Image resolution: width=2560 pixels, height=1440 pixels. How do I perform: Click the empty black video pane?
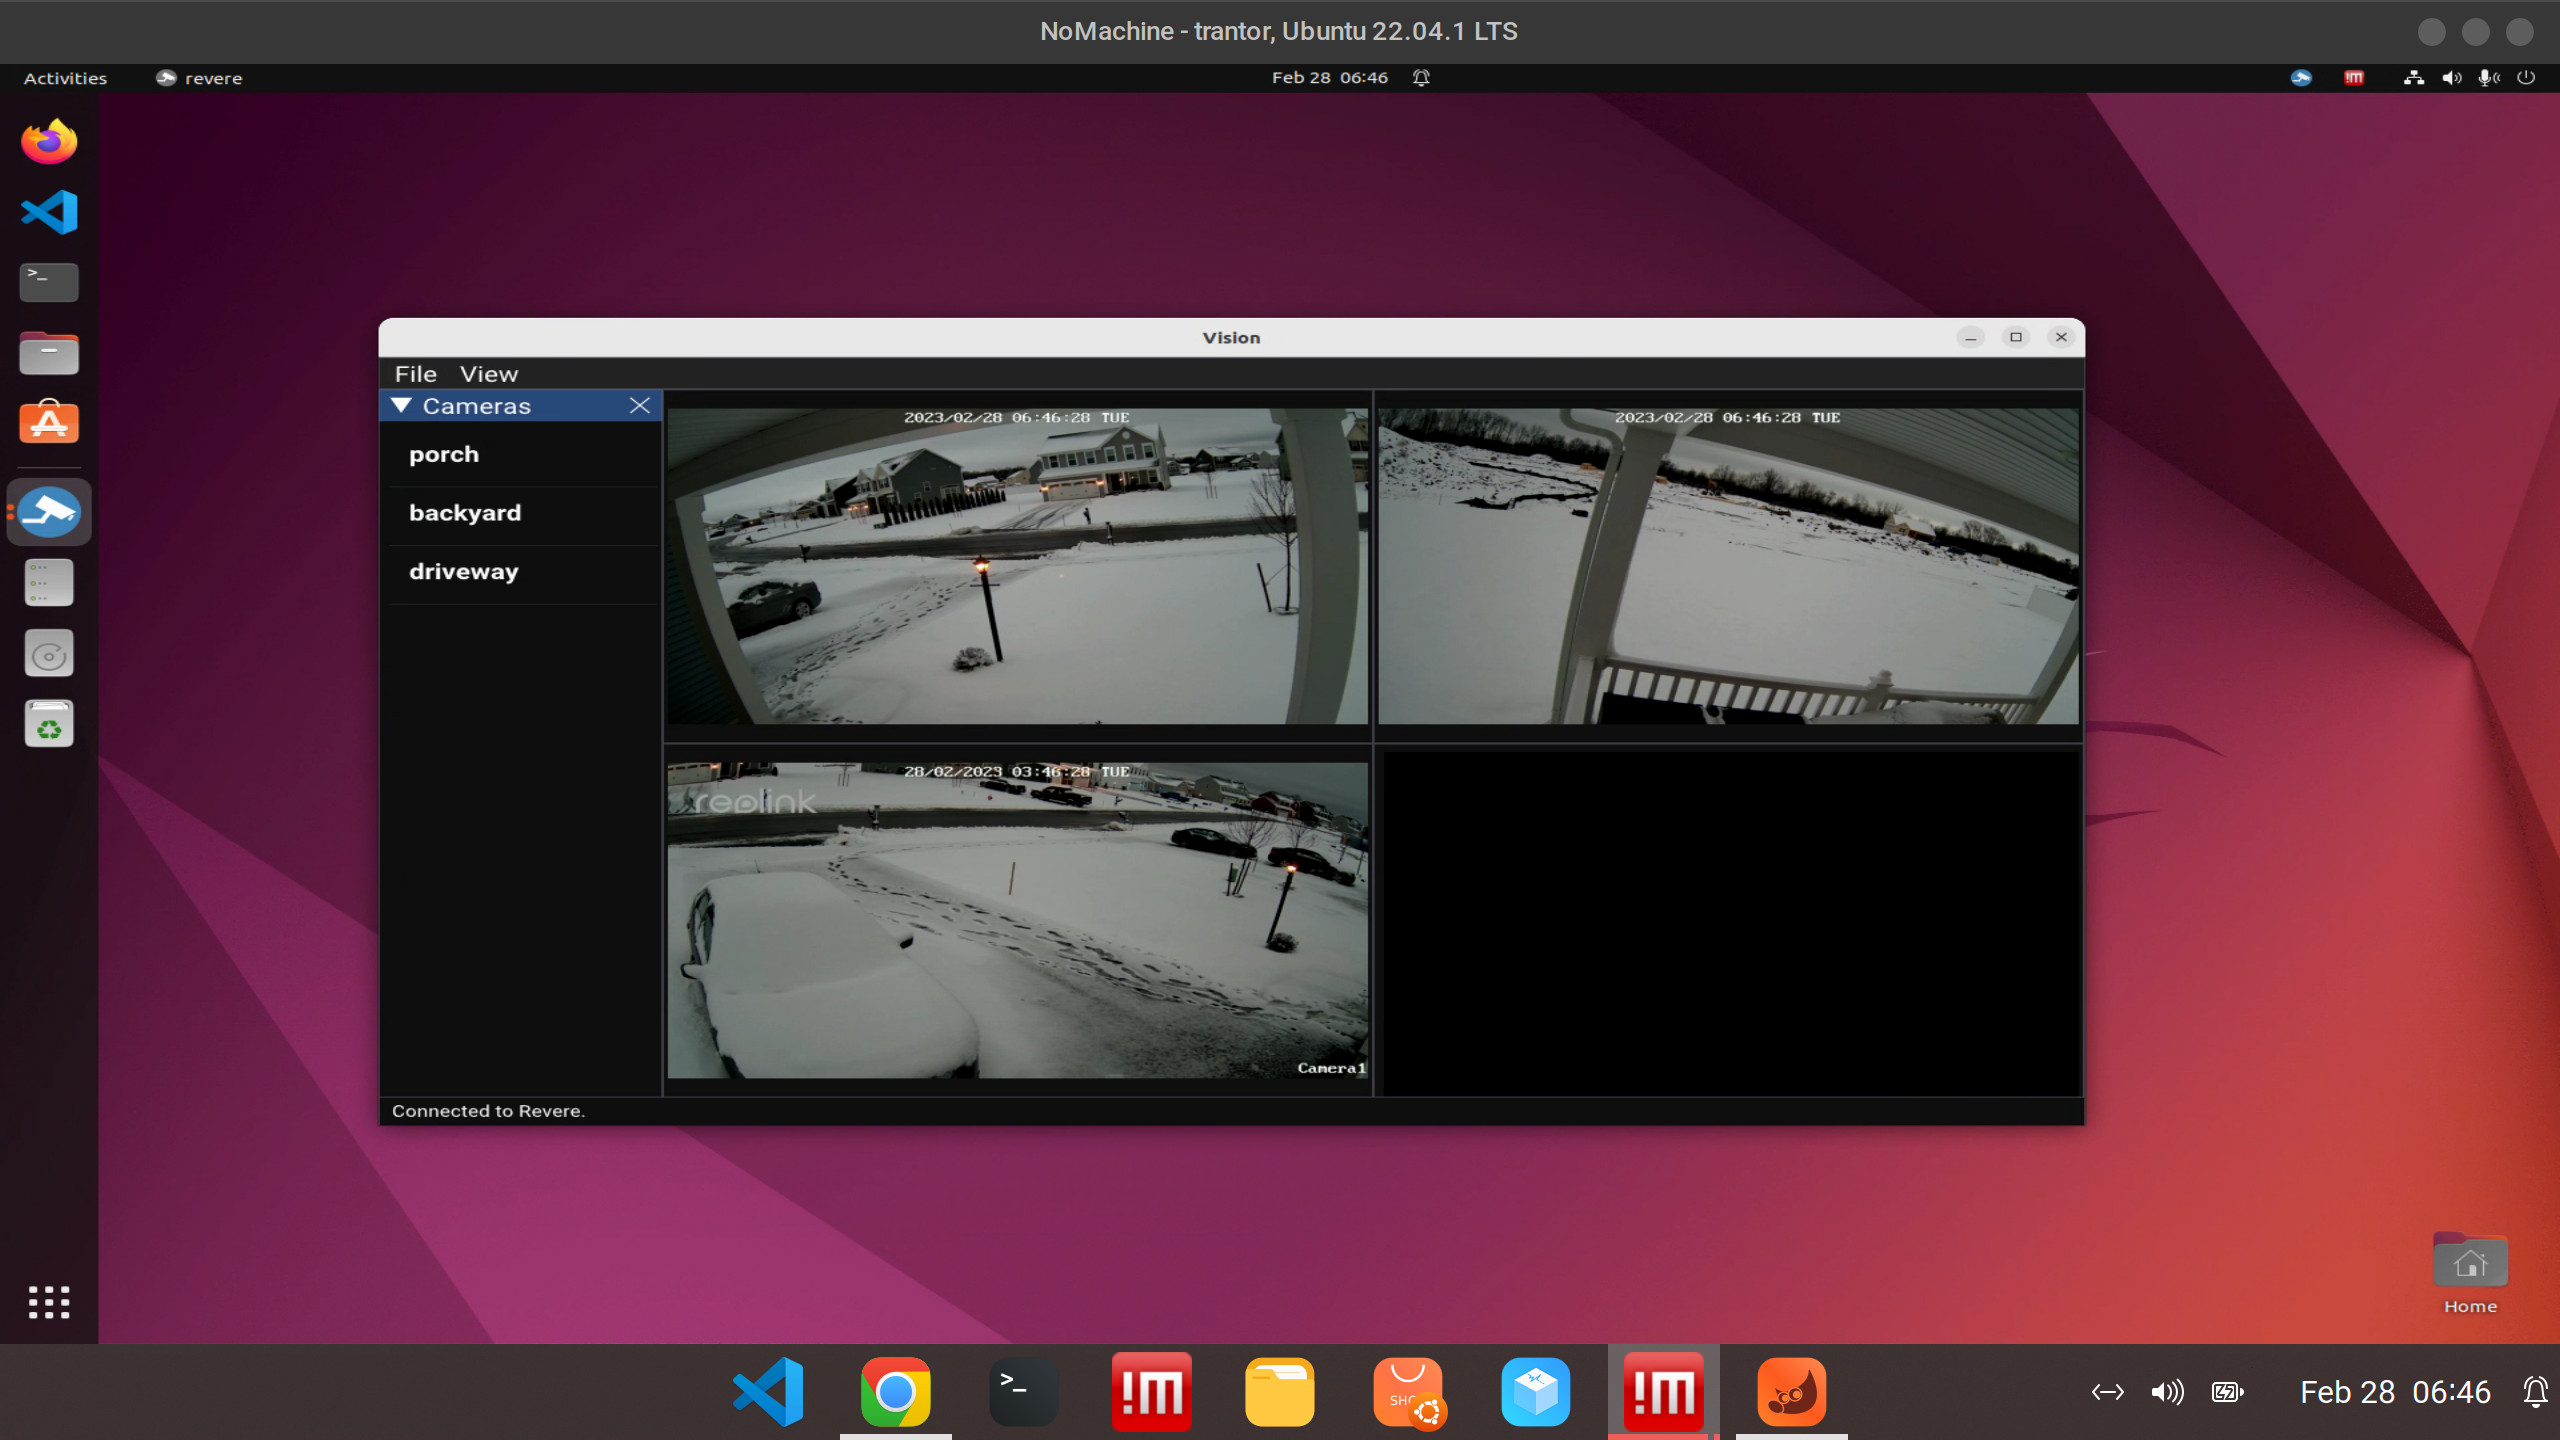pos(1730,922)
